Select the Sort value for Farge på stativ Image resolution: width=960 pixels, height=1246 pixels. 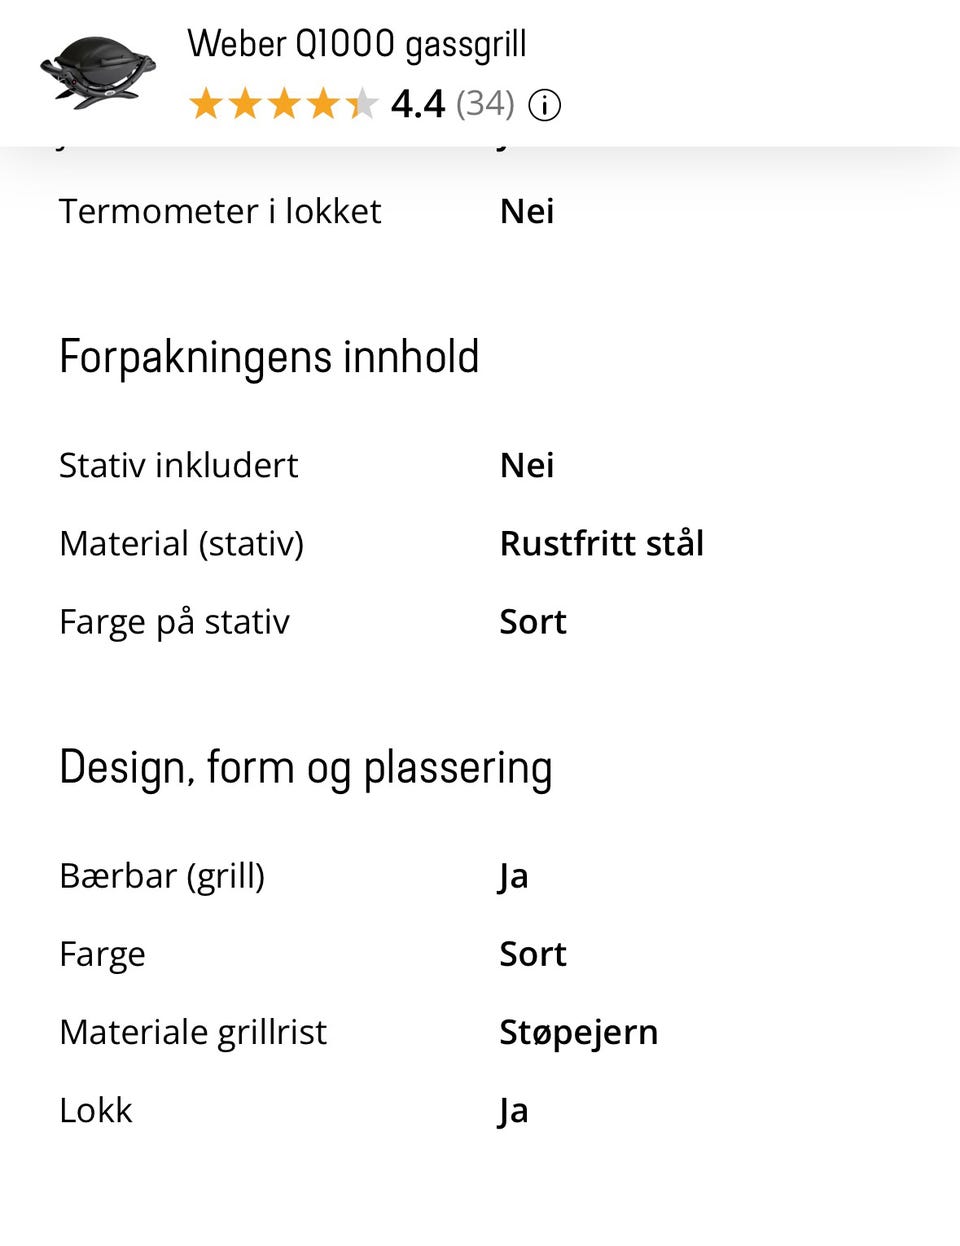[x=533, y=622]
